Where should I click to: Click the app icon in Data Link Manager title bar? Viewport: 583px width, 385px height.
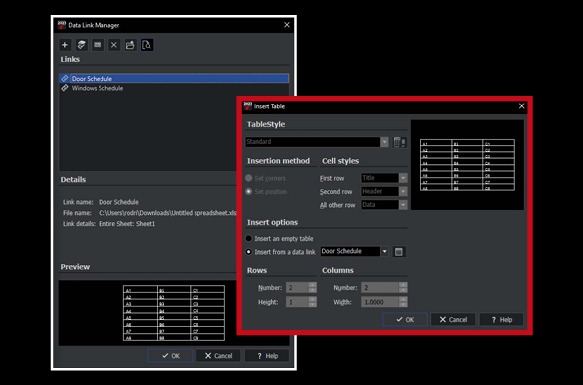62,25
